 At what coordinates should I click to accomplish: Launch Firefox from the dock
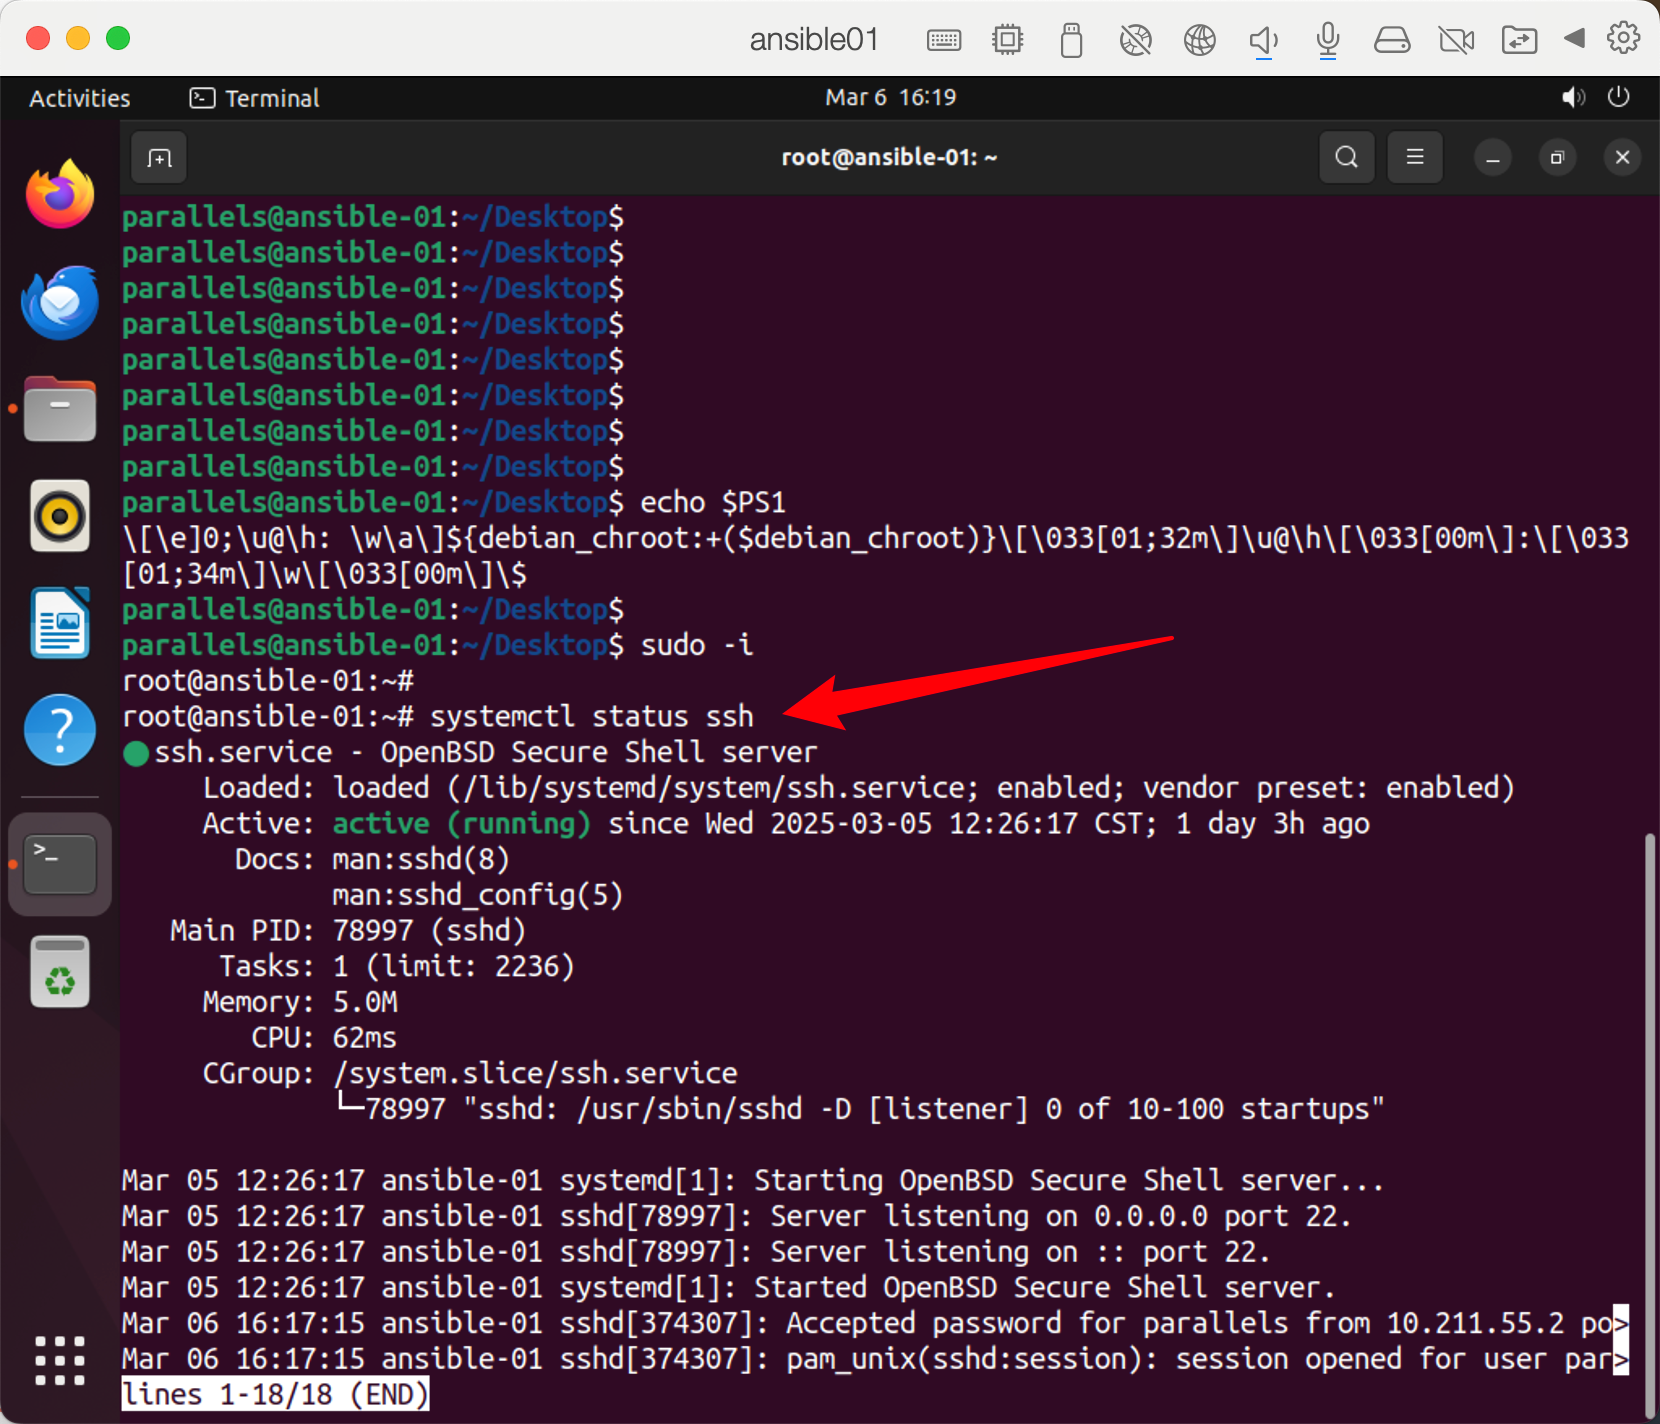[x=60, y=194]
